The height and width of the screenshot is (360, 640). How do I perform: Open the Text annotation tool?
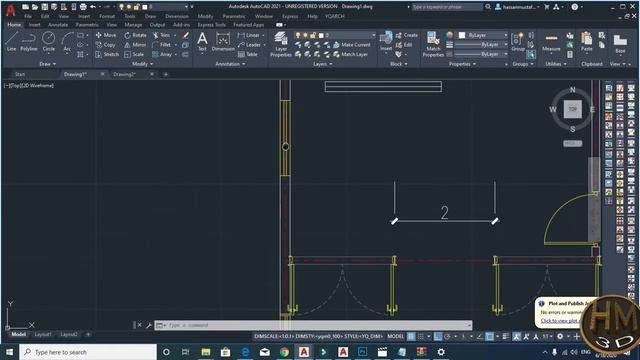(202, 42)
